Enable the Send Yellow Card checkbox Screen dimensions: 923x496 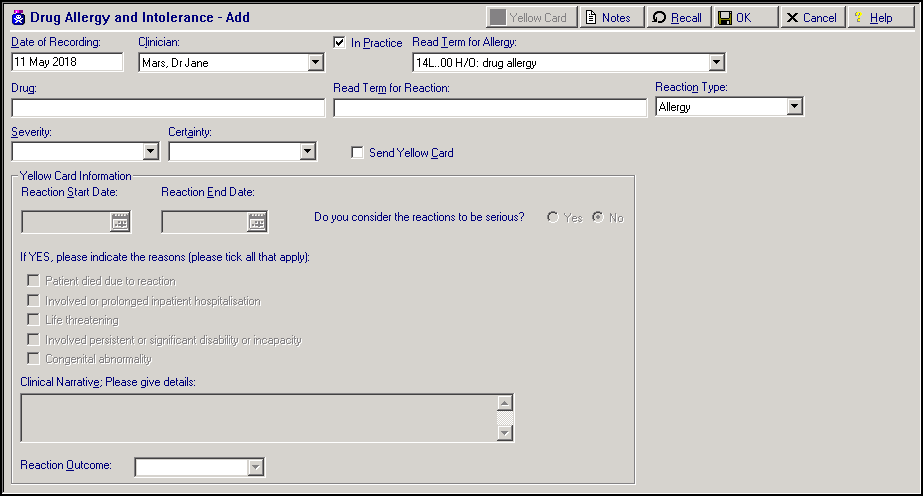[x=357, y=153]
